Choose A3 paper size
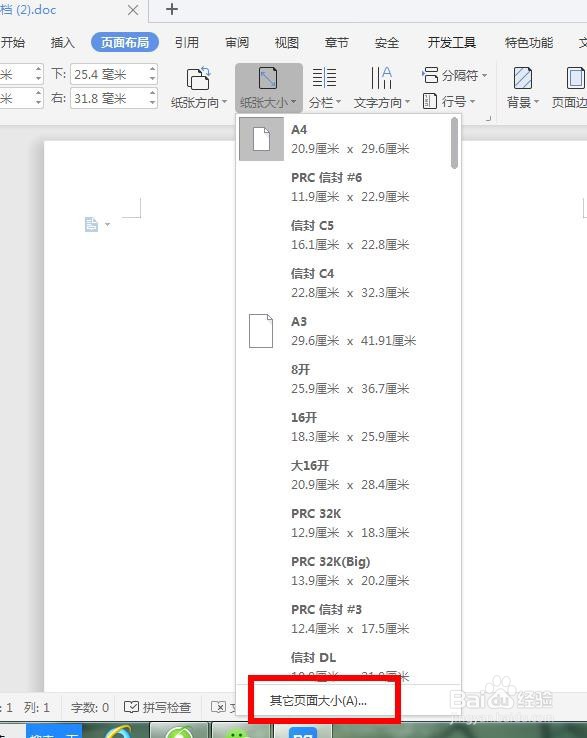This screenshot has width=587, height=738. pos(344,331)
